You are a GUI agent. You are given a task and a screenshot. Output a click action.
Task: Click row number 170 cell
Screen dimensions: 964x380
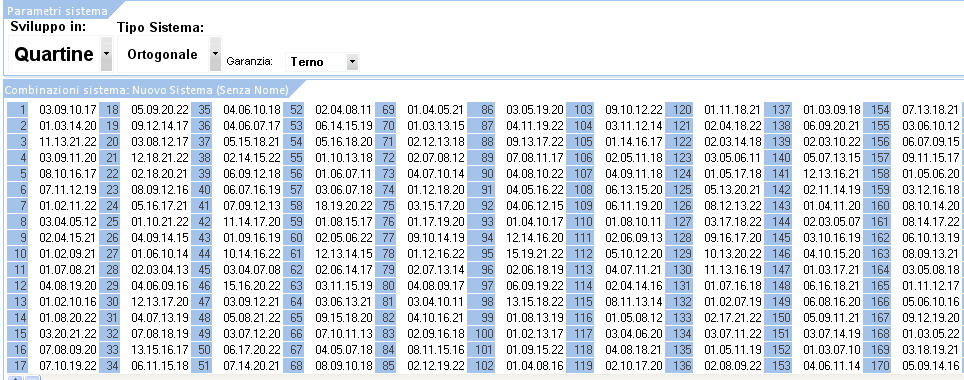(x=877, y=366)
